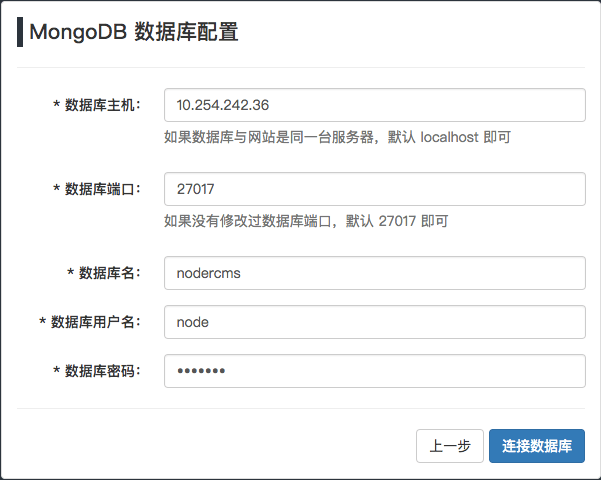Click the 数据库主机 input field

pyautogui.click(x=374, y=105)
